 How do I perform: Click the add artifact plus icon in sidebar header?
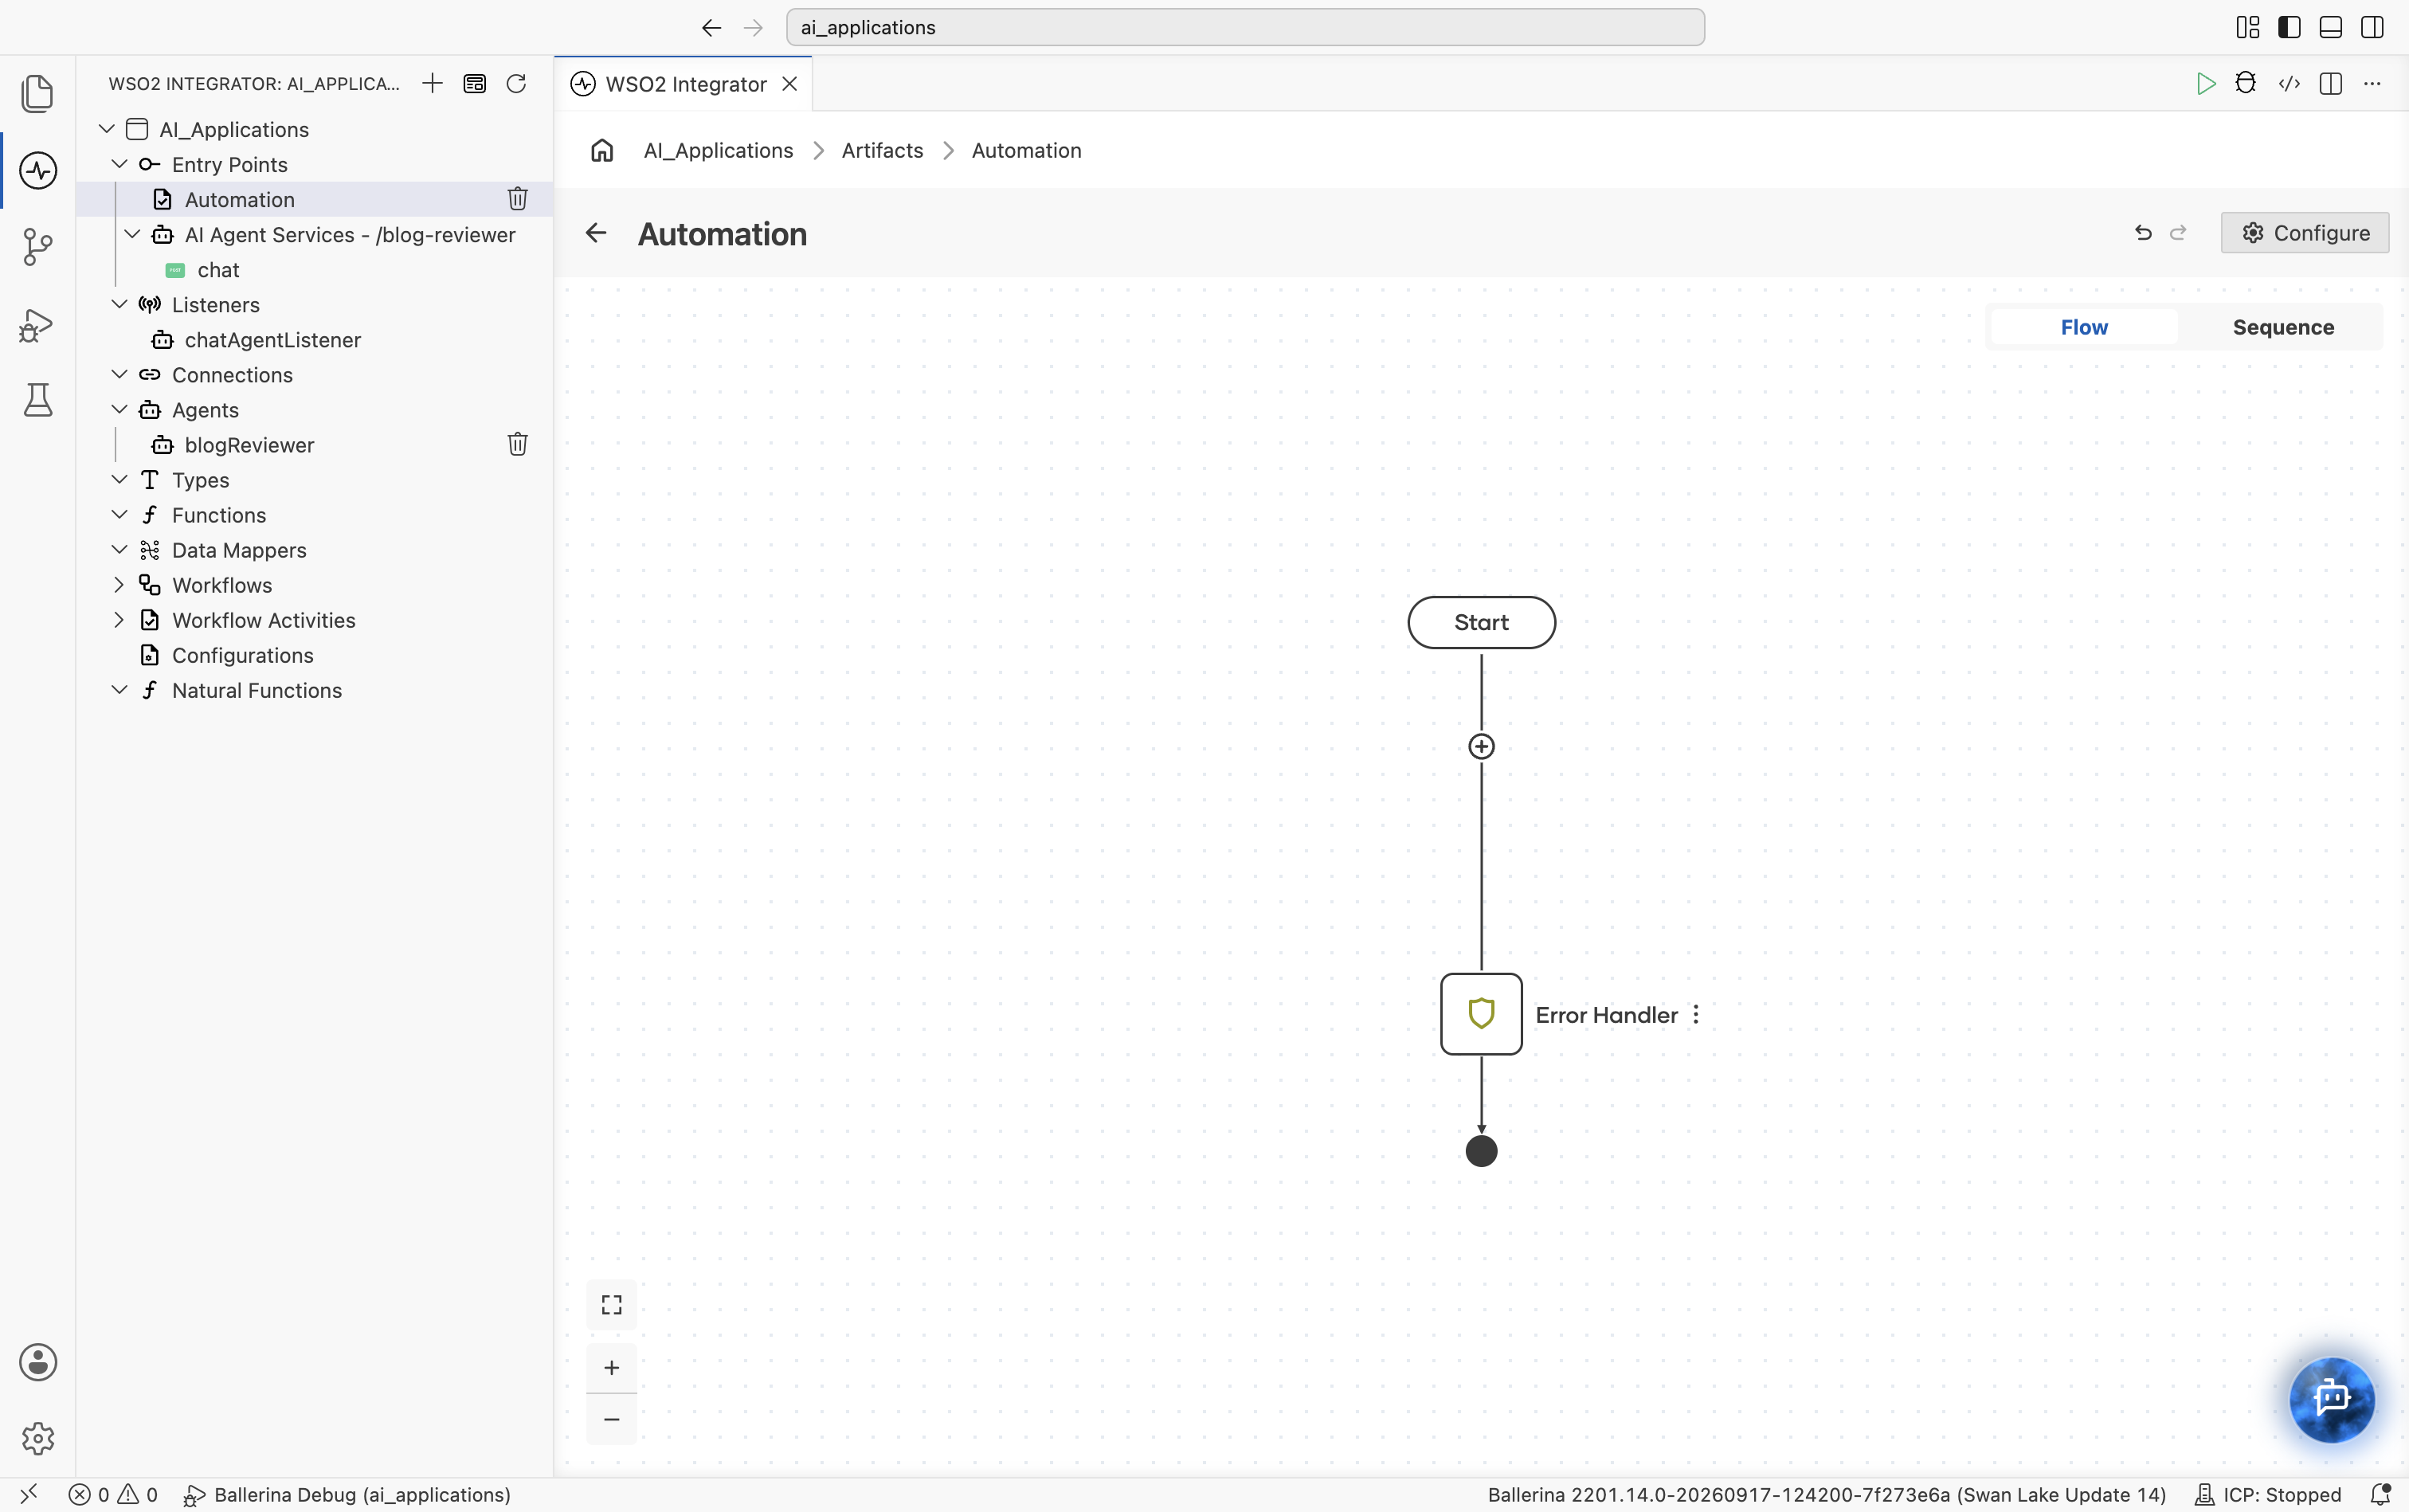pyautogui.click(x=432, y=83)
